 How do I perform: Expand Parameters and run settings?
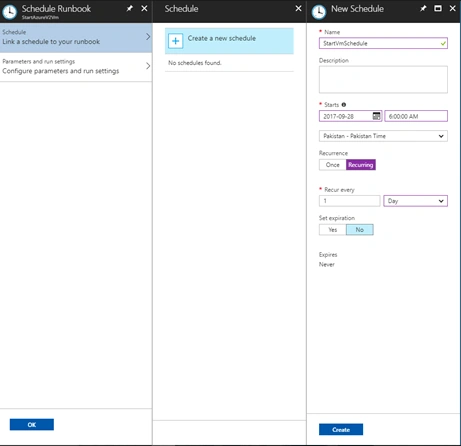76,67
